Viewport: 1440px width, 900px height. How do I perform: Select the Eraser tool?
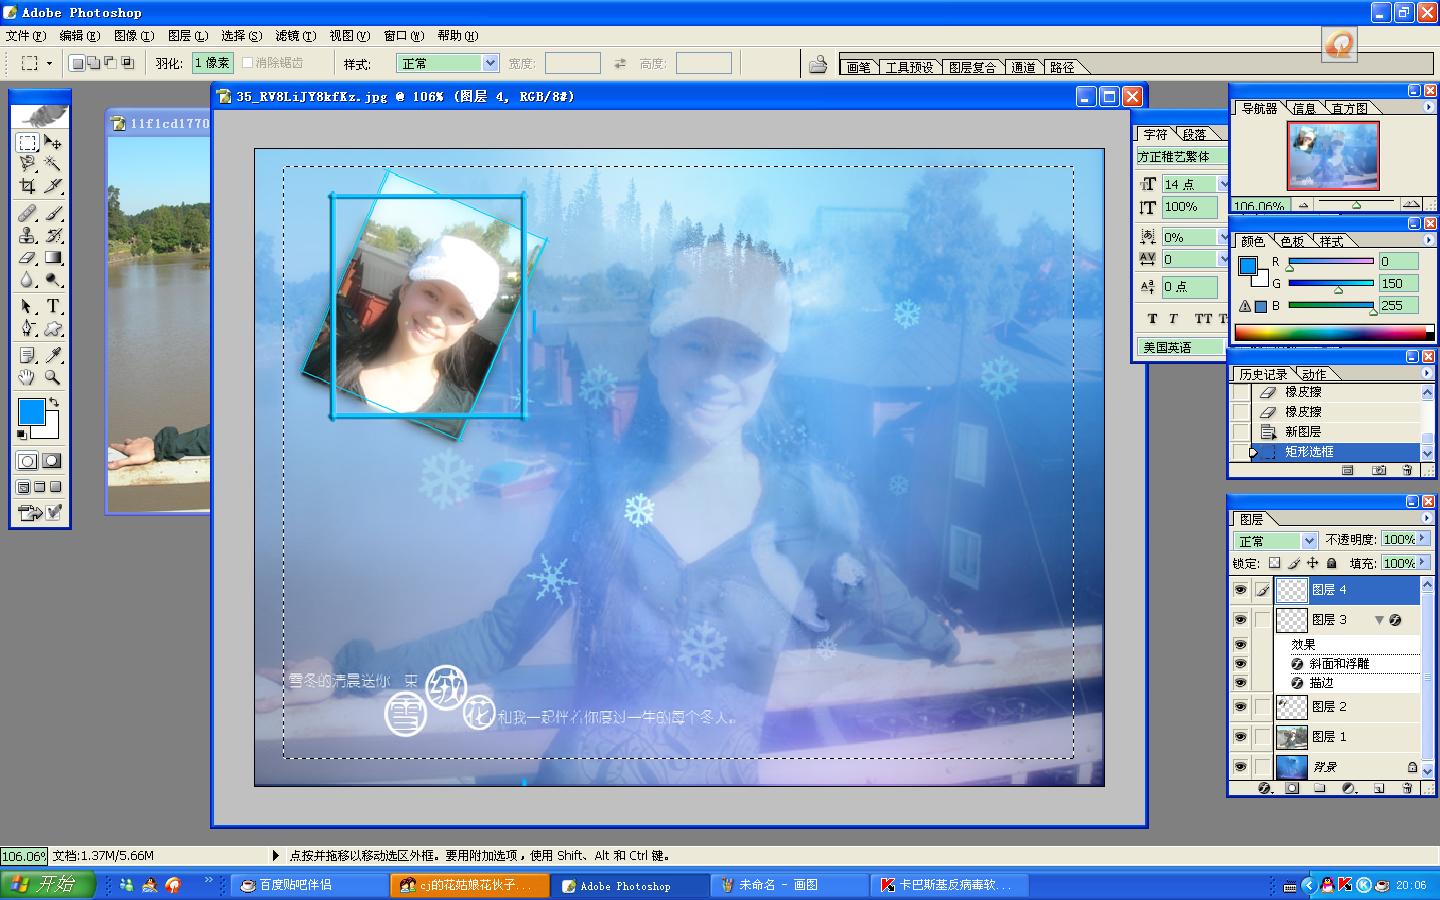pyautogui.click(x=28, y=257)
